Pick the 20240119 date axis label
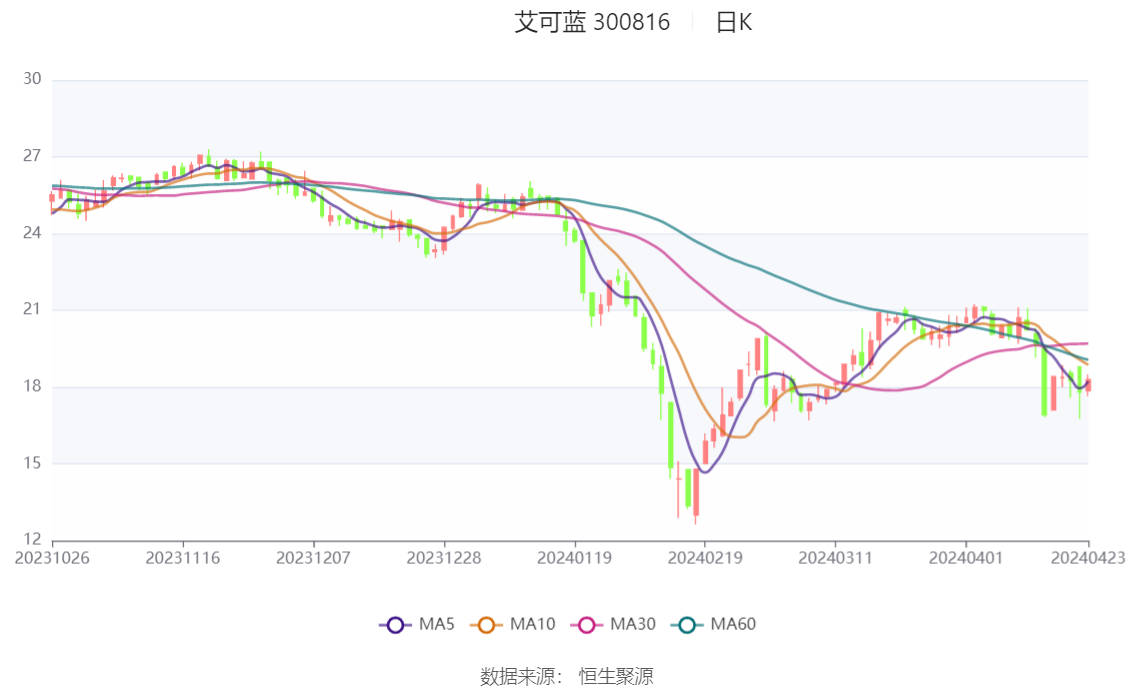Screen dimensions: 1134x689 point(574,558)
